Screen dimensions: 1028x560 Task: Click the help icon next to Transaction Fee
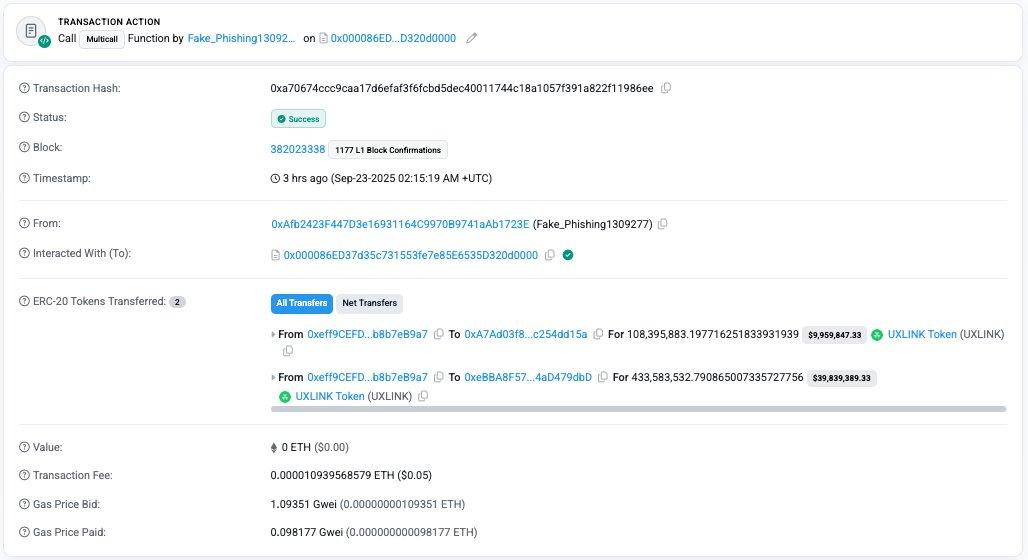tap(24, 475)
